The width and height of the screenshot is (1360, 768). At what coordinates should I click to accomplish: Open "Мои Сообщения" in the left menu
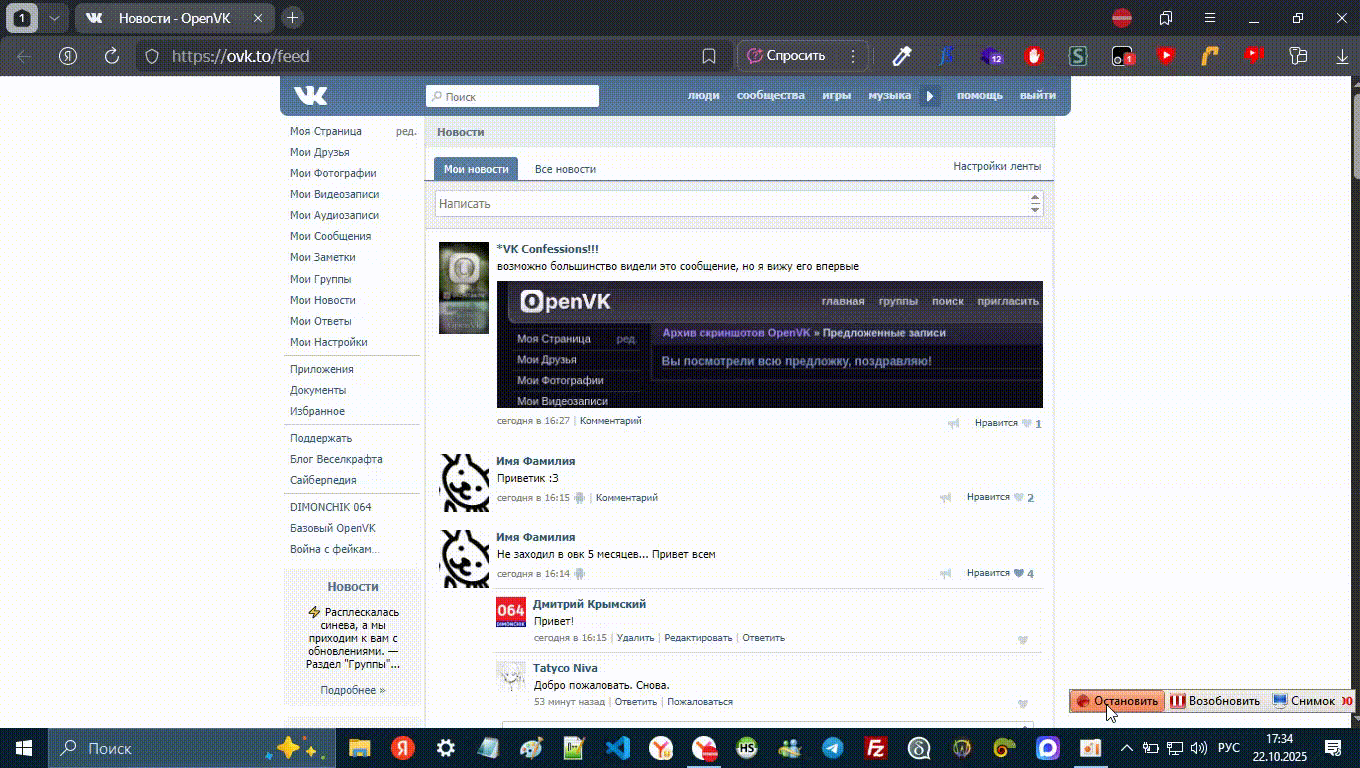coord(330,236)
